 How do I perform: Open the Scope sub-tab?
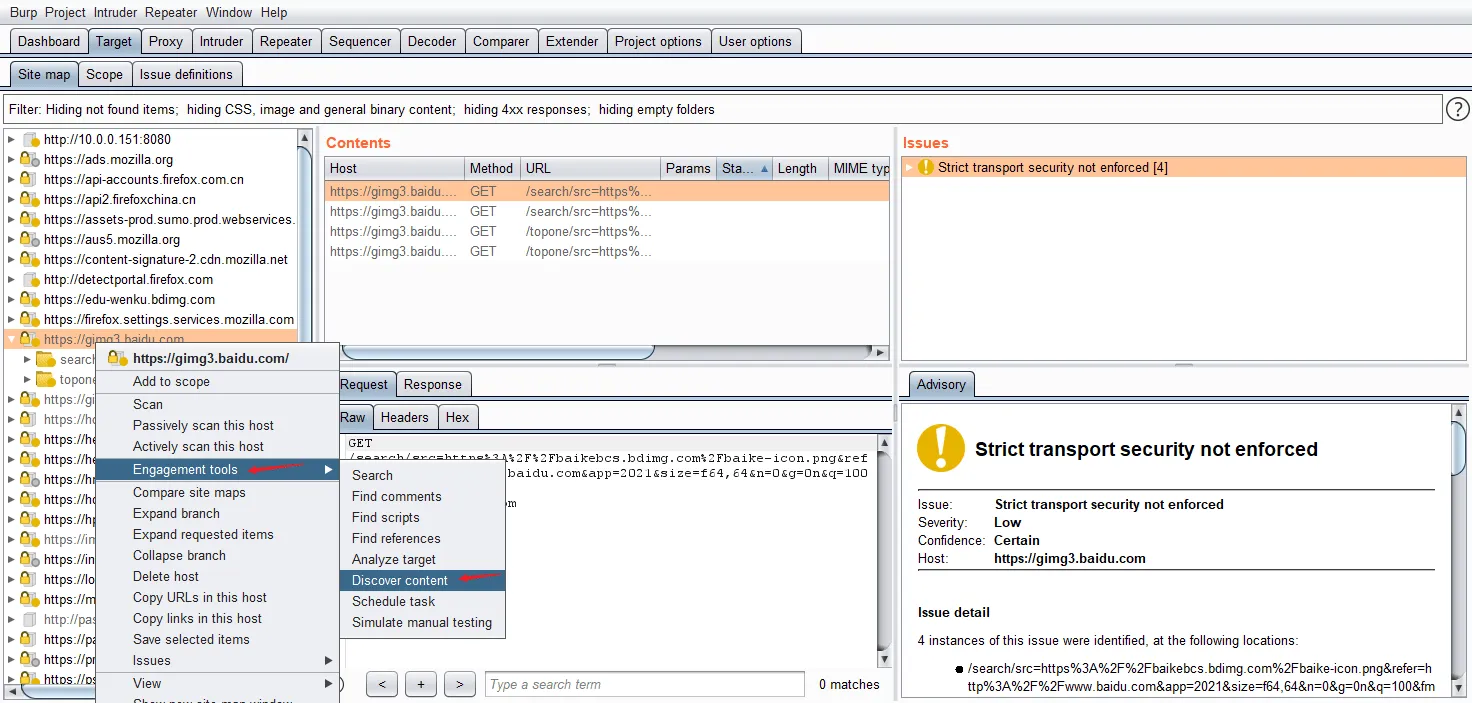[x=104, y=74]
